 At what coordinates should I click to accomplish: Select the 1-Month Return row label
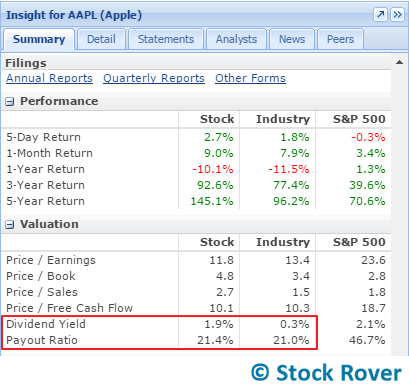point(49,153)
